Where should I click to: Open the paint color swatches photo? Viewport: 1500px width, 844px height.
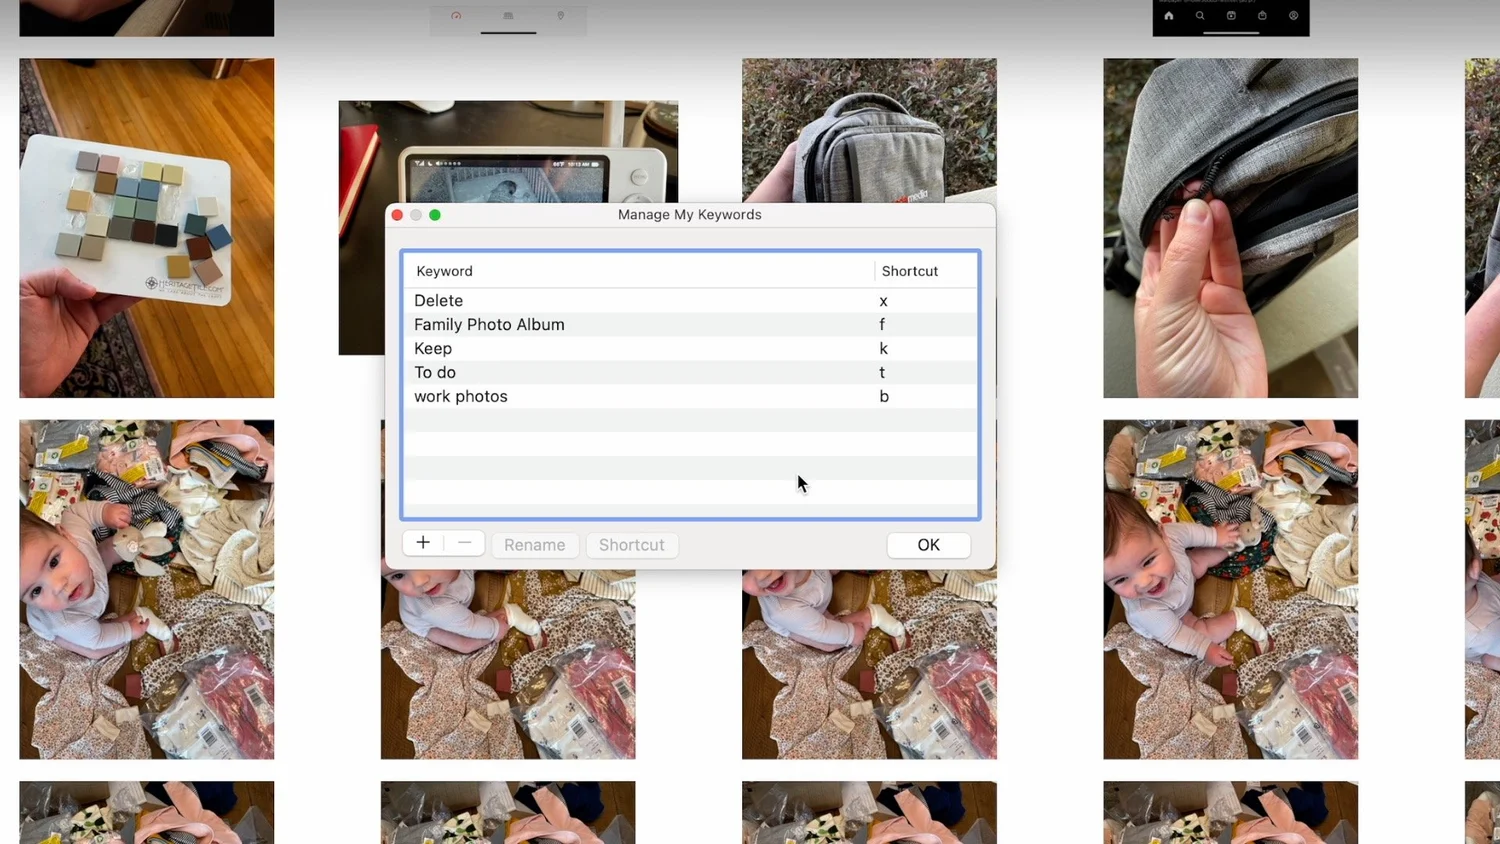click(x=146, y=227)
